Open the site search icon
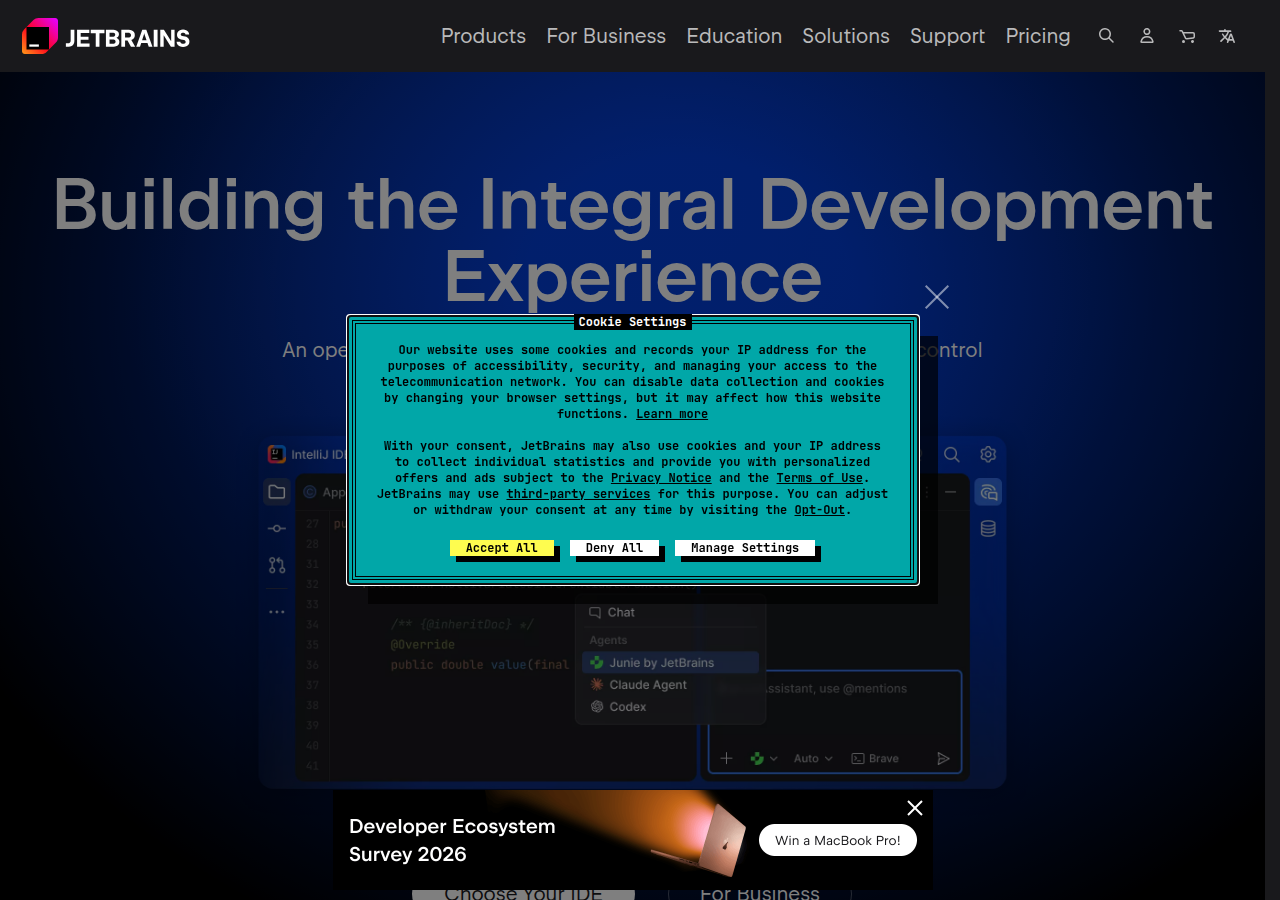Screen dimensions: 1280x900 1106,36
